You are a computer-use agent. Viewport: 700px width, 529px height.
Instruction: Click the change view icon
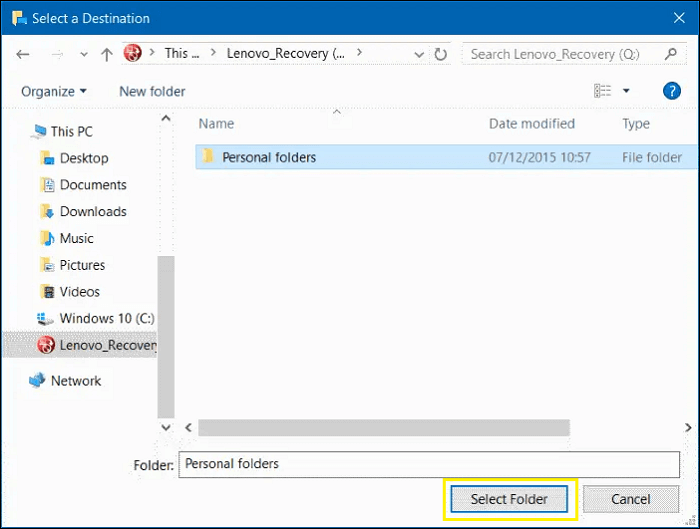[602, 91]
